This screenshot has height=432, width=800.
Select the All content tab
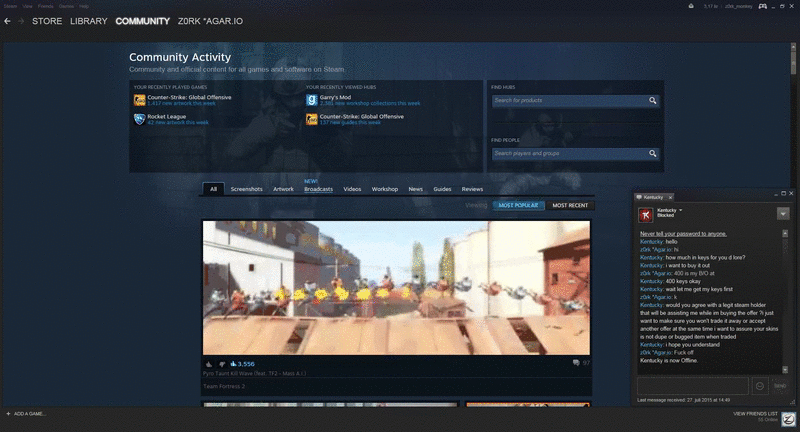213,189
